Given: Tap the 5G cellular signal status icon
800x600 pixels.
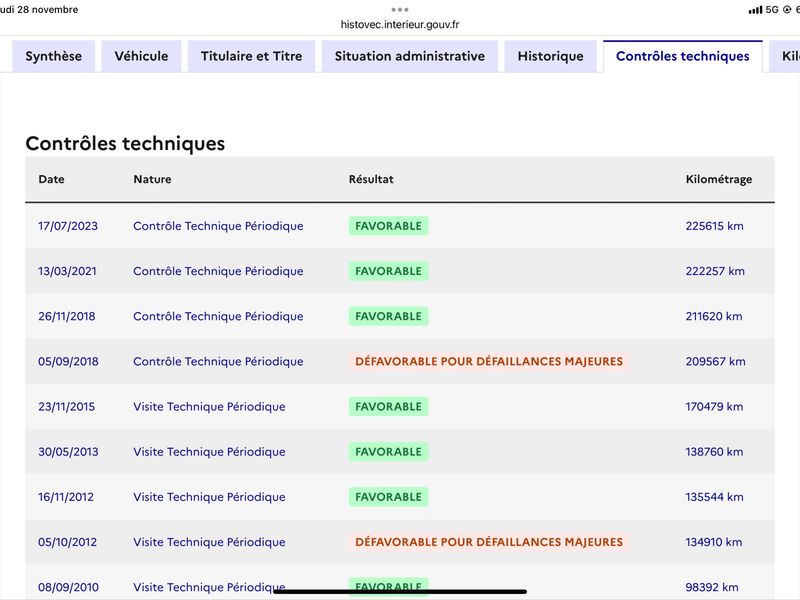Looking at the screenshot, I should point(763,10).
